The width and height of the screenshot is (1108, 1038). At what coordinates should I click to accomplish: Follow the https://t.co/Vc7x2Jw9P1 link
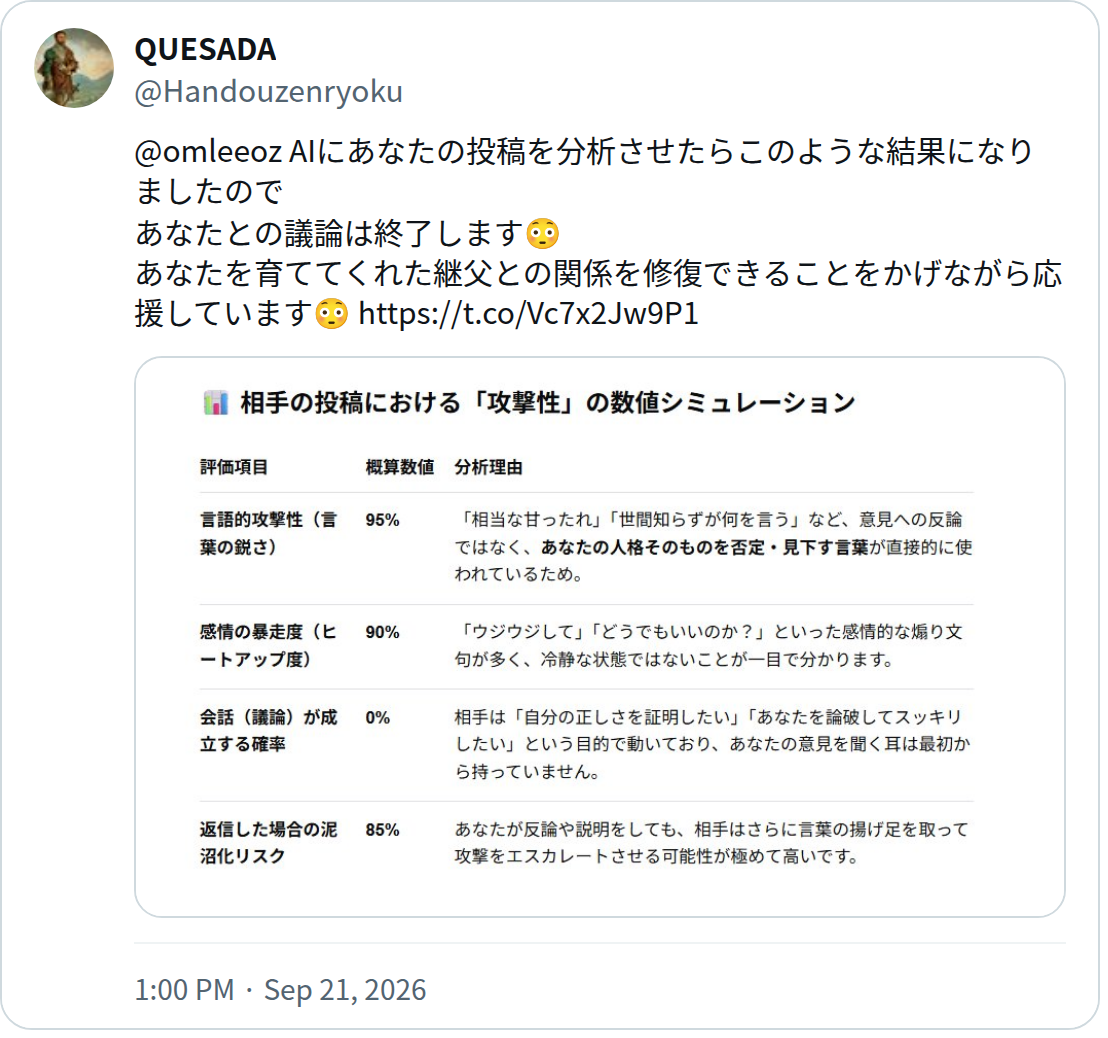[x=529, y=314]
